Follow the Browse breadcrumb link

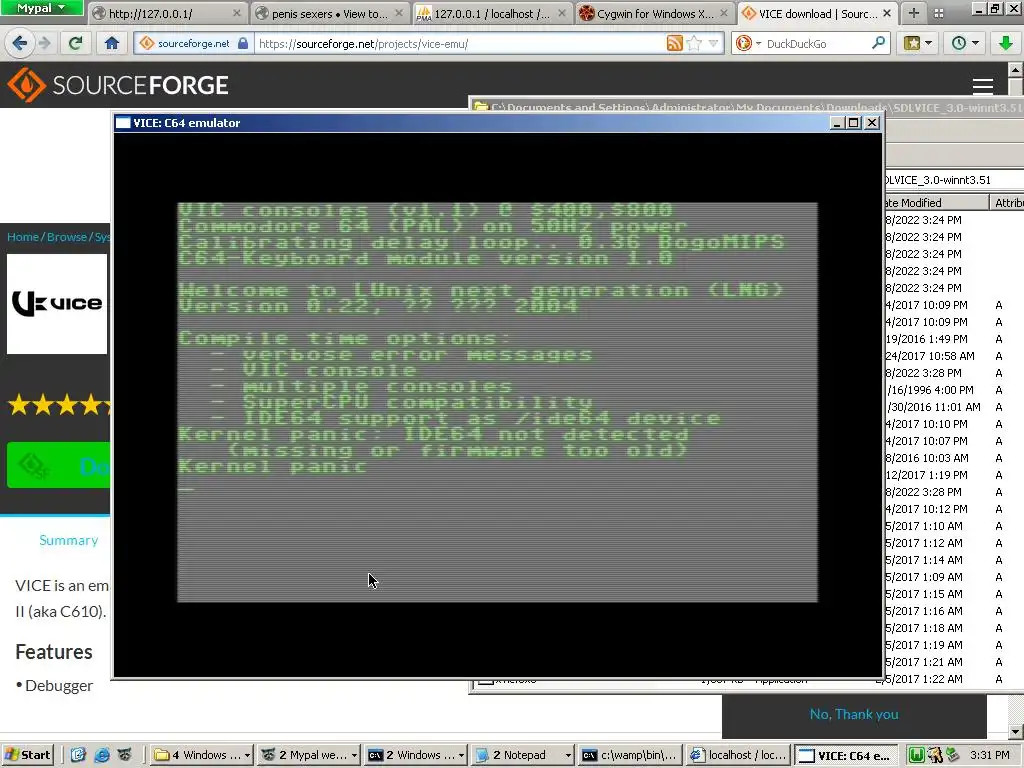point(67,236)
